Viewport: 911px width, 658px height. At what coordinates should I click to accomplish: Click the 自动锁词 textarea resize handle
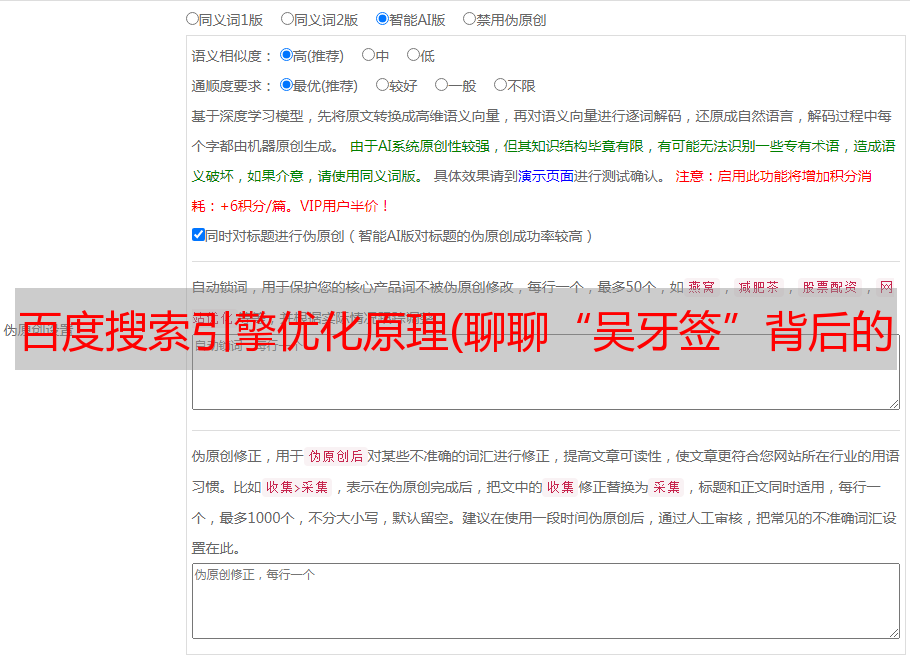pos(894,404)
